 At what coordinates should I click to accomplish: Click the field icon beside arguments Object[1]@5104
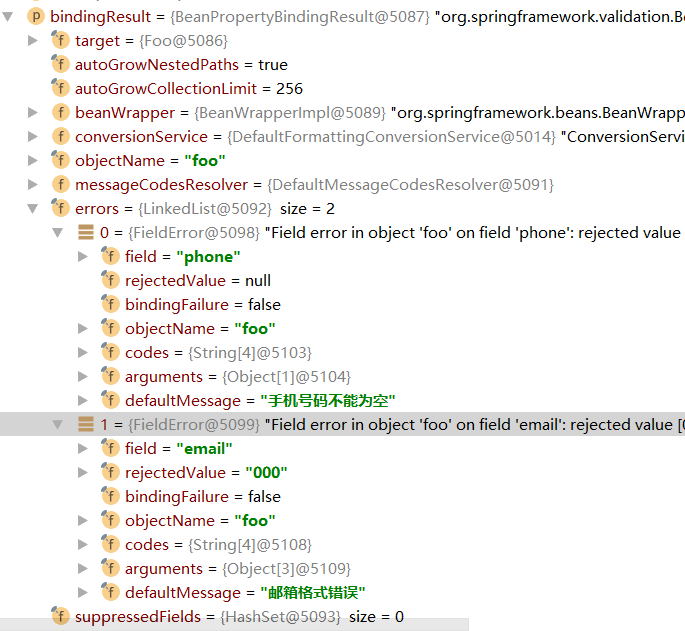pos(111,376)
